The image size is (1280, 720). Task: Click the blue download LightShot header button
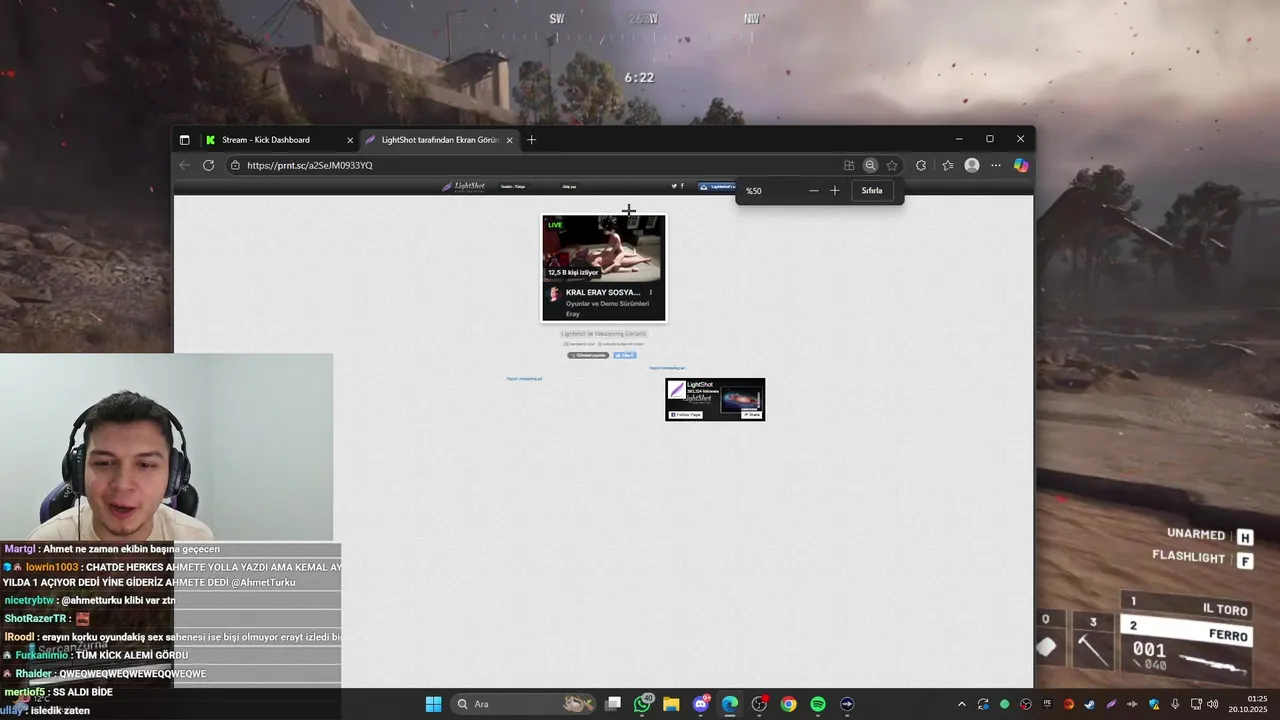pos(716,186)
